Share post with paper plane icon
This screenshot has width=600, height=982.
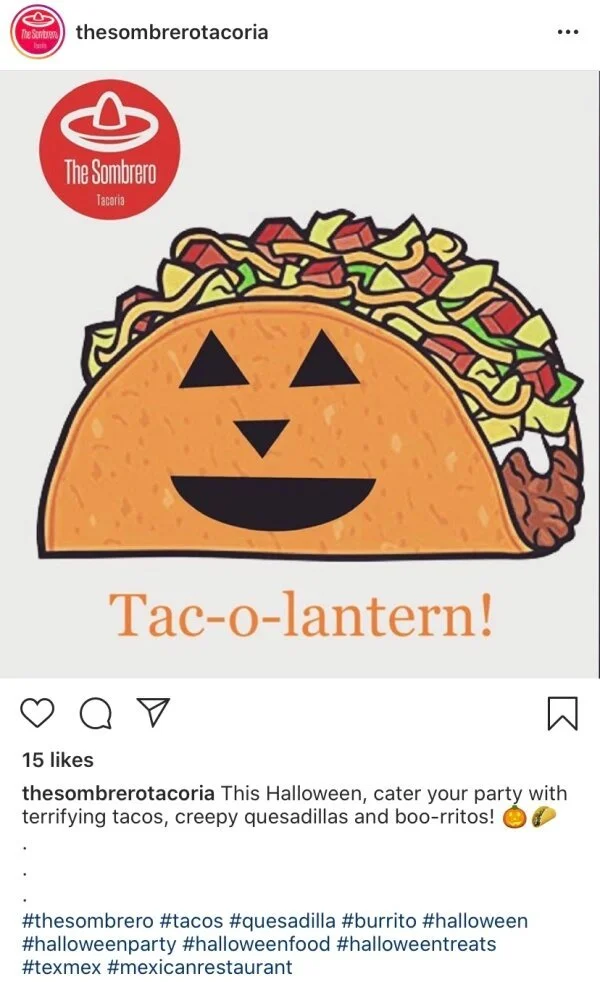coord(153,713)
